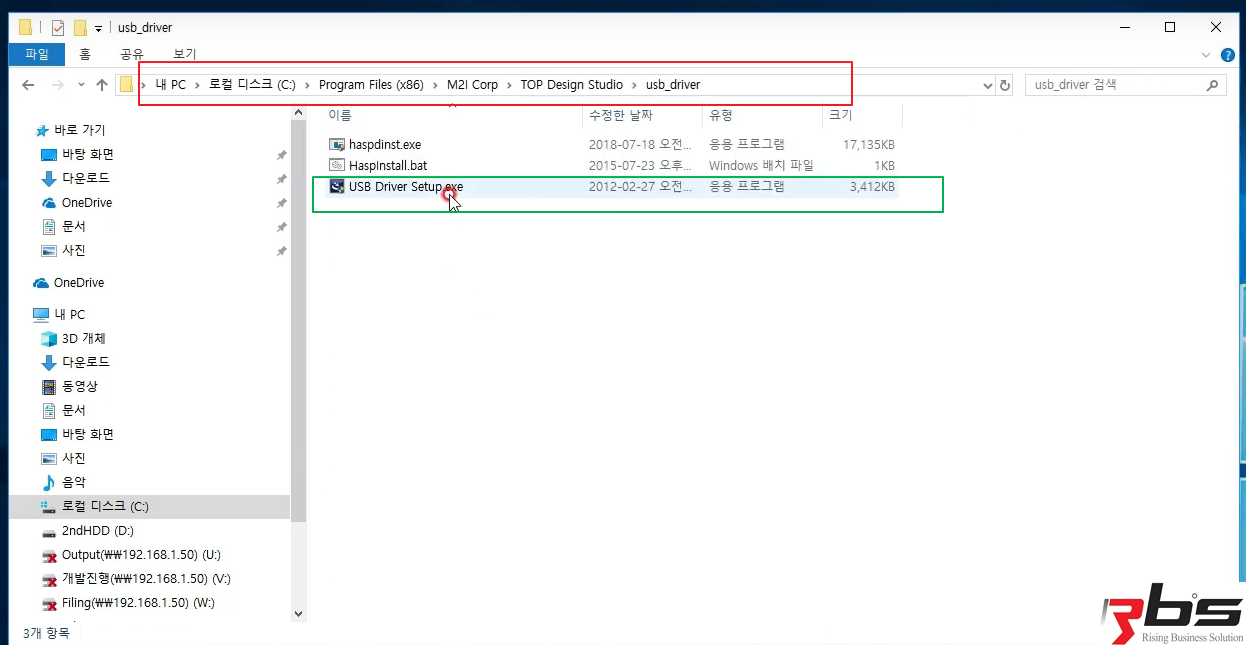Click the 로컬 디스크 (C:) breadcrumb
This screenshot has width=1246, height=645.
(252, 85)
